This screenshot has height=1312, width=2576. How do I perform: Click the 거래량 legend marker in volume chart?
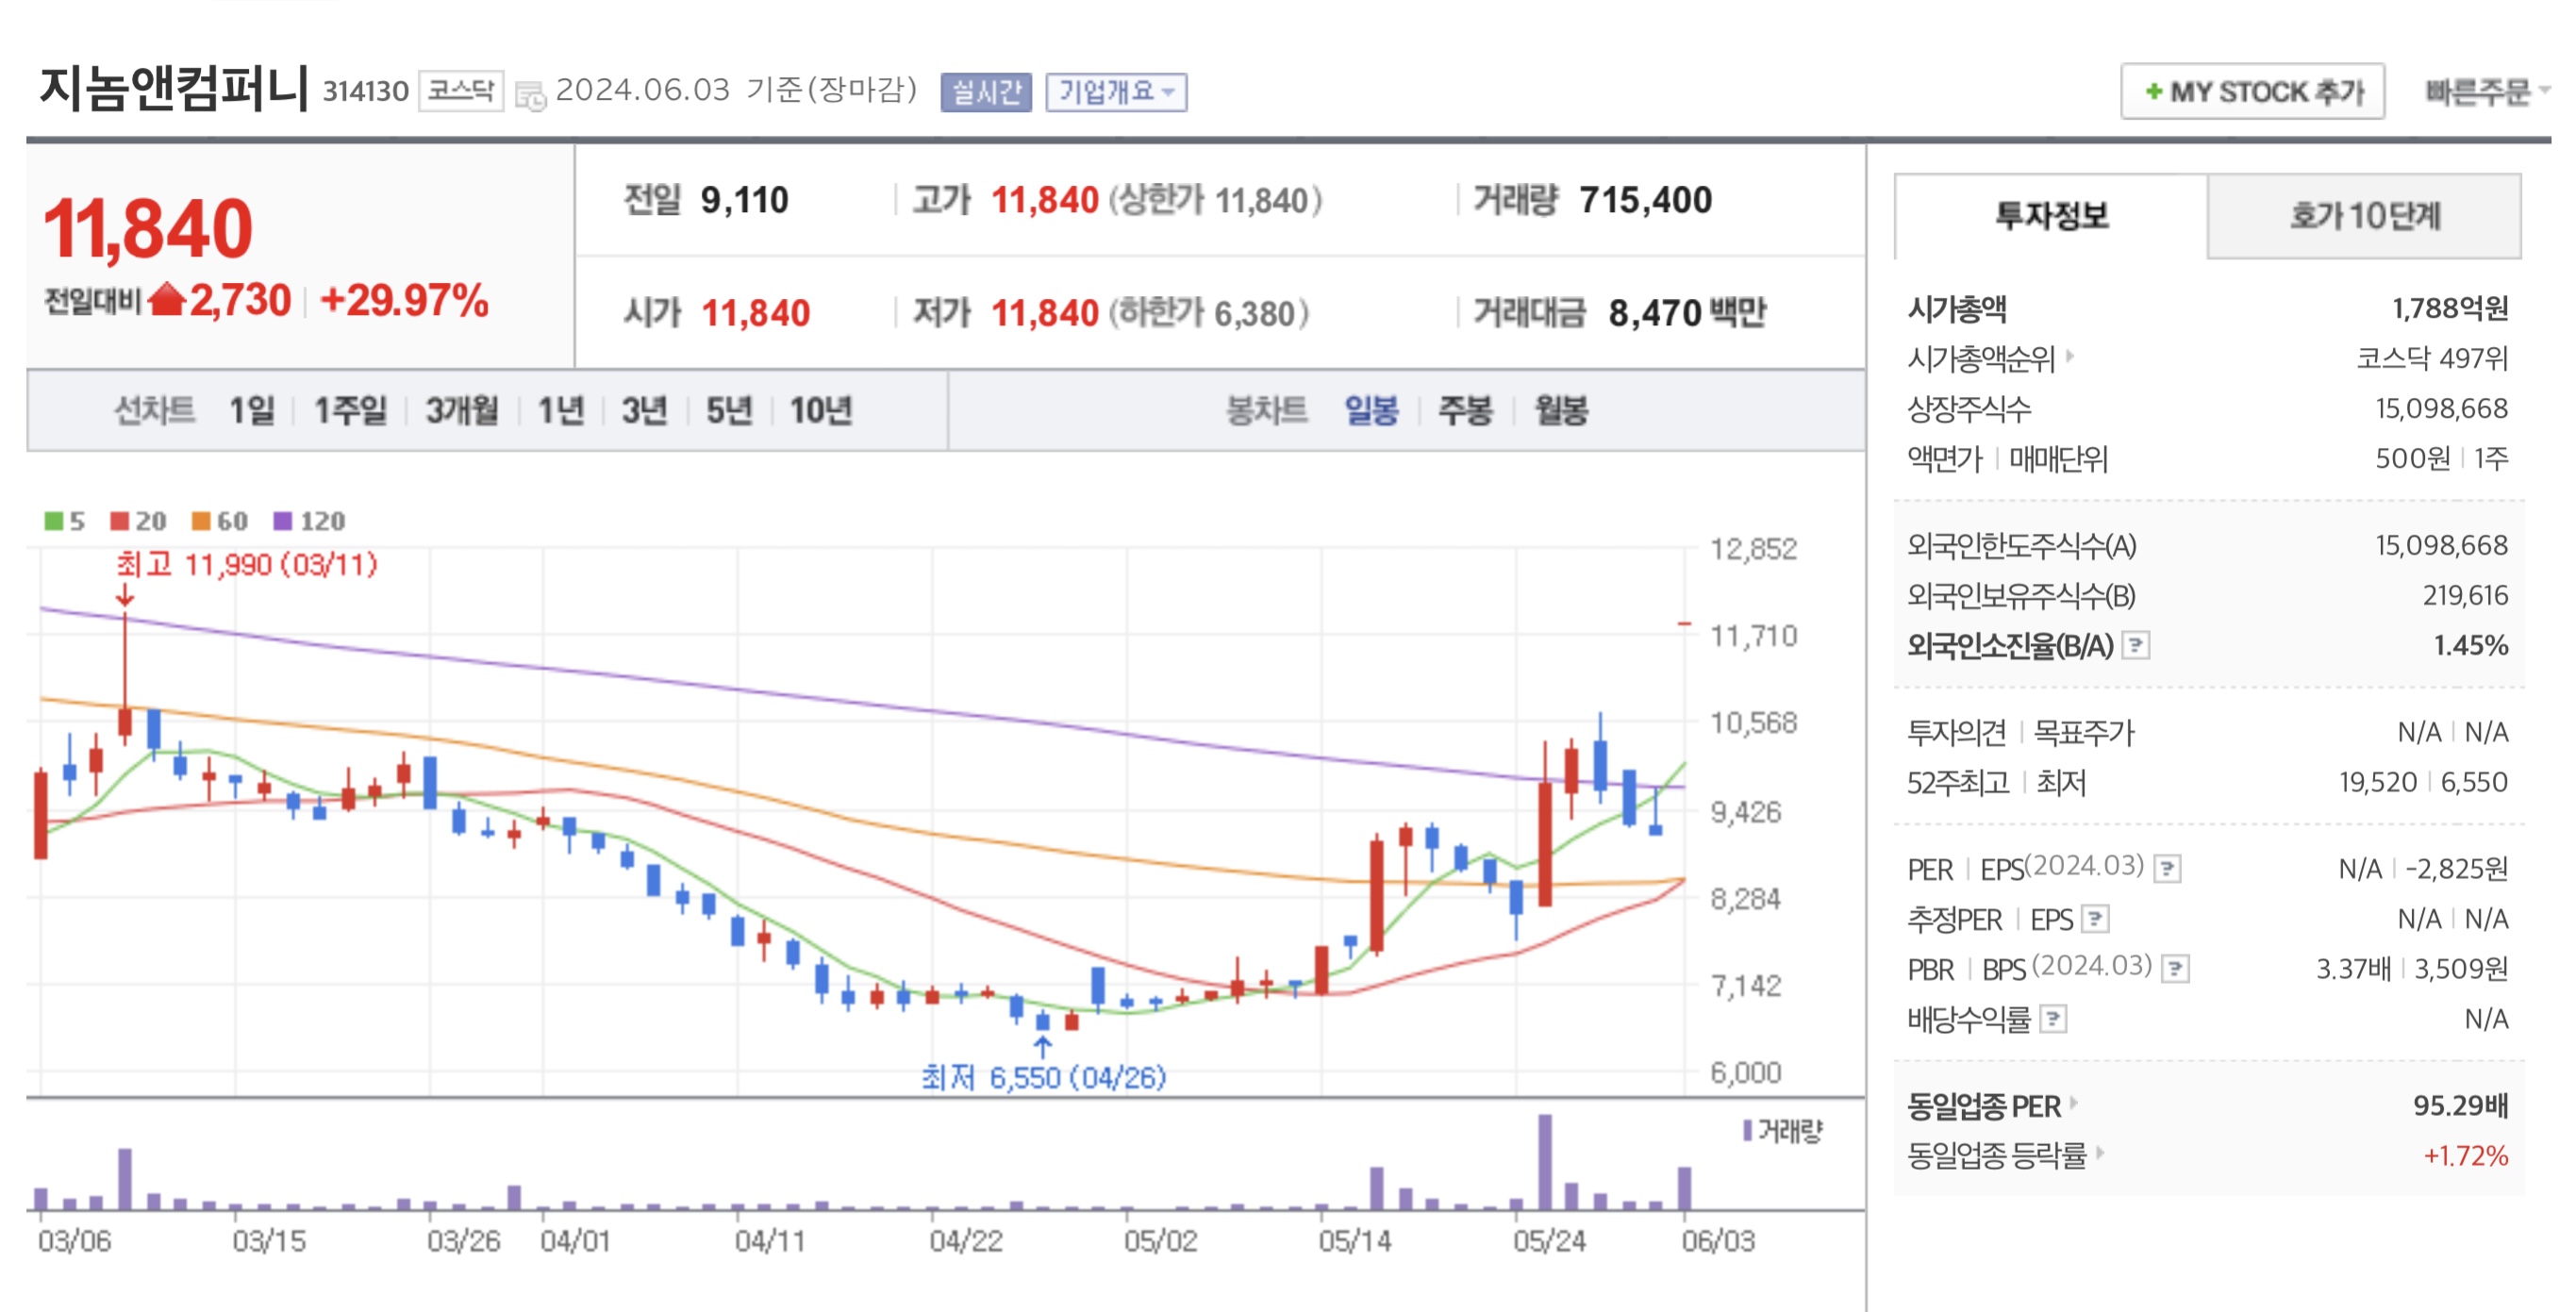pyautogui.click(x=1747, y=1130)
